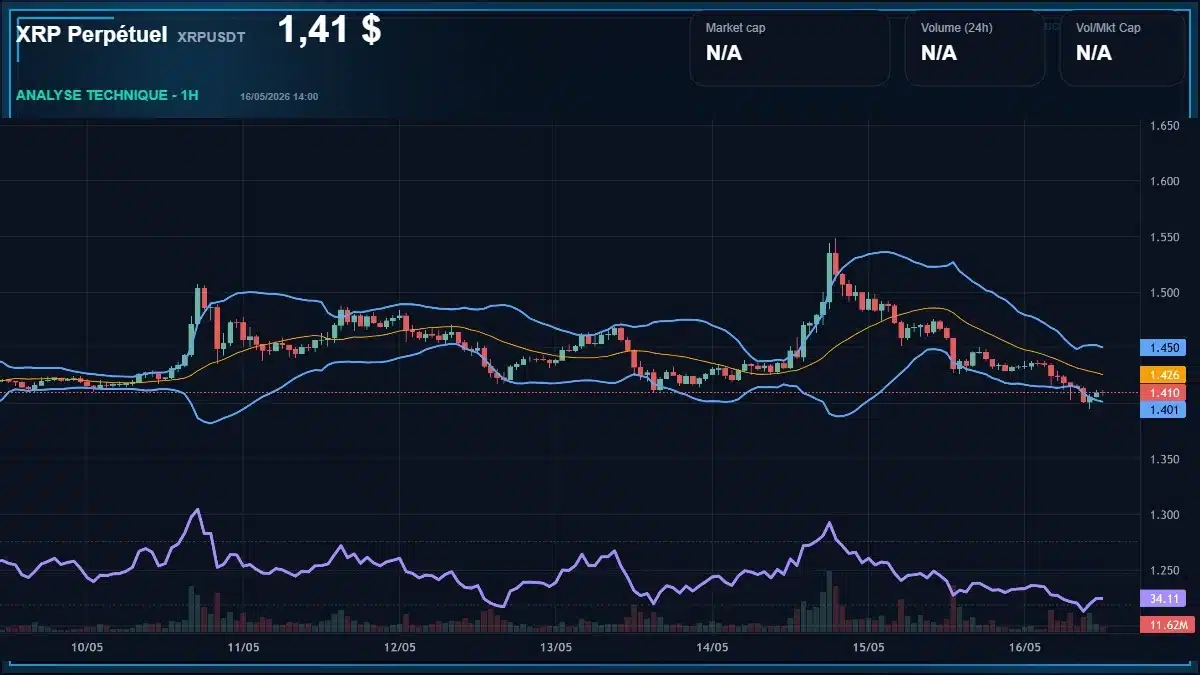Image resolution: width=1200 pixels, height=675 pixels.
Task: Click the 1.250 price axis label
Action: (1163, 571)
